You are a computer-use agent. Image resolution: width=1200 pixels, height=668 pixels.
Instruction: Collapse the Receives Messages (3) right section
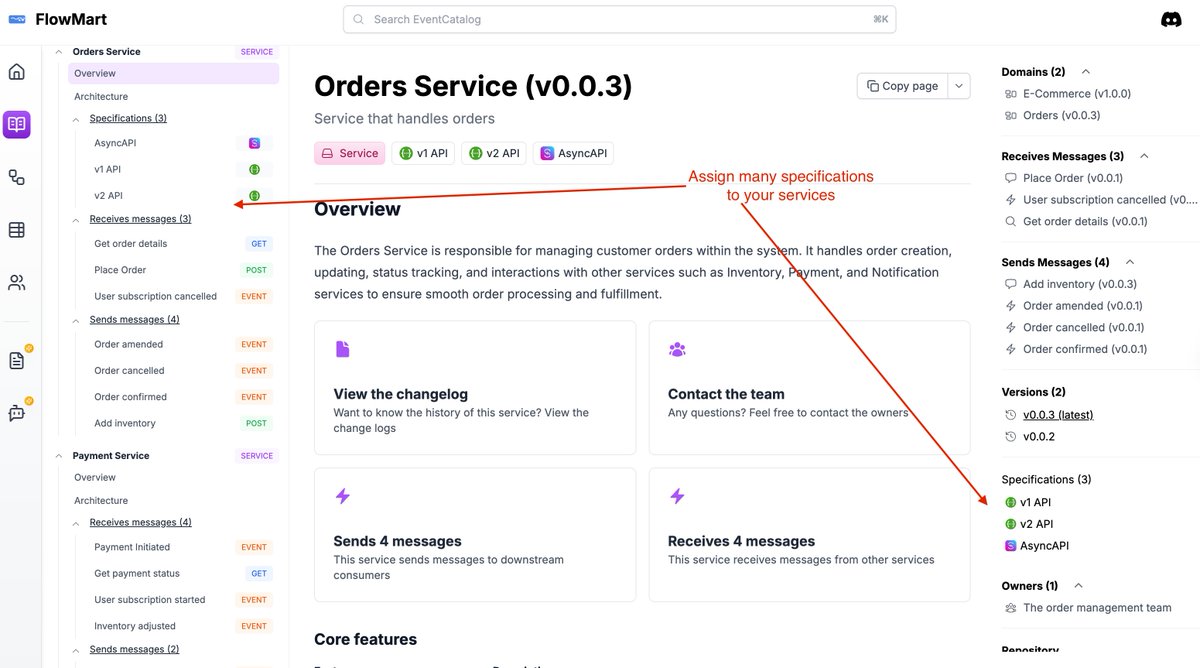[1144, 156]
